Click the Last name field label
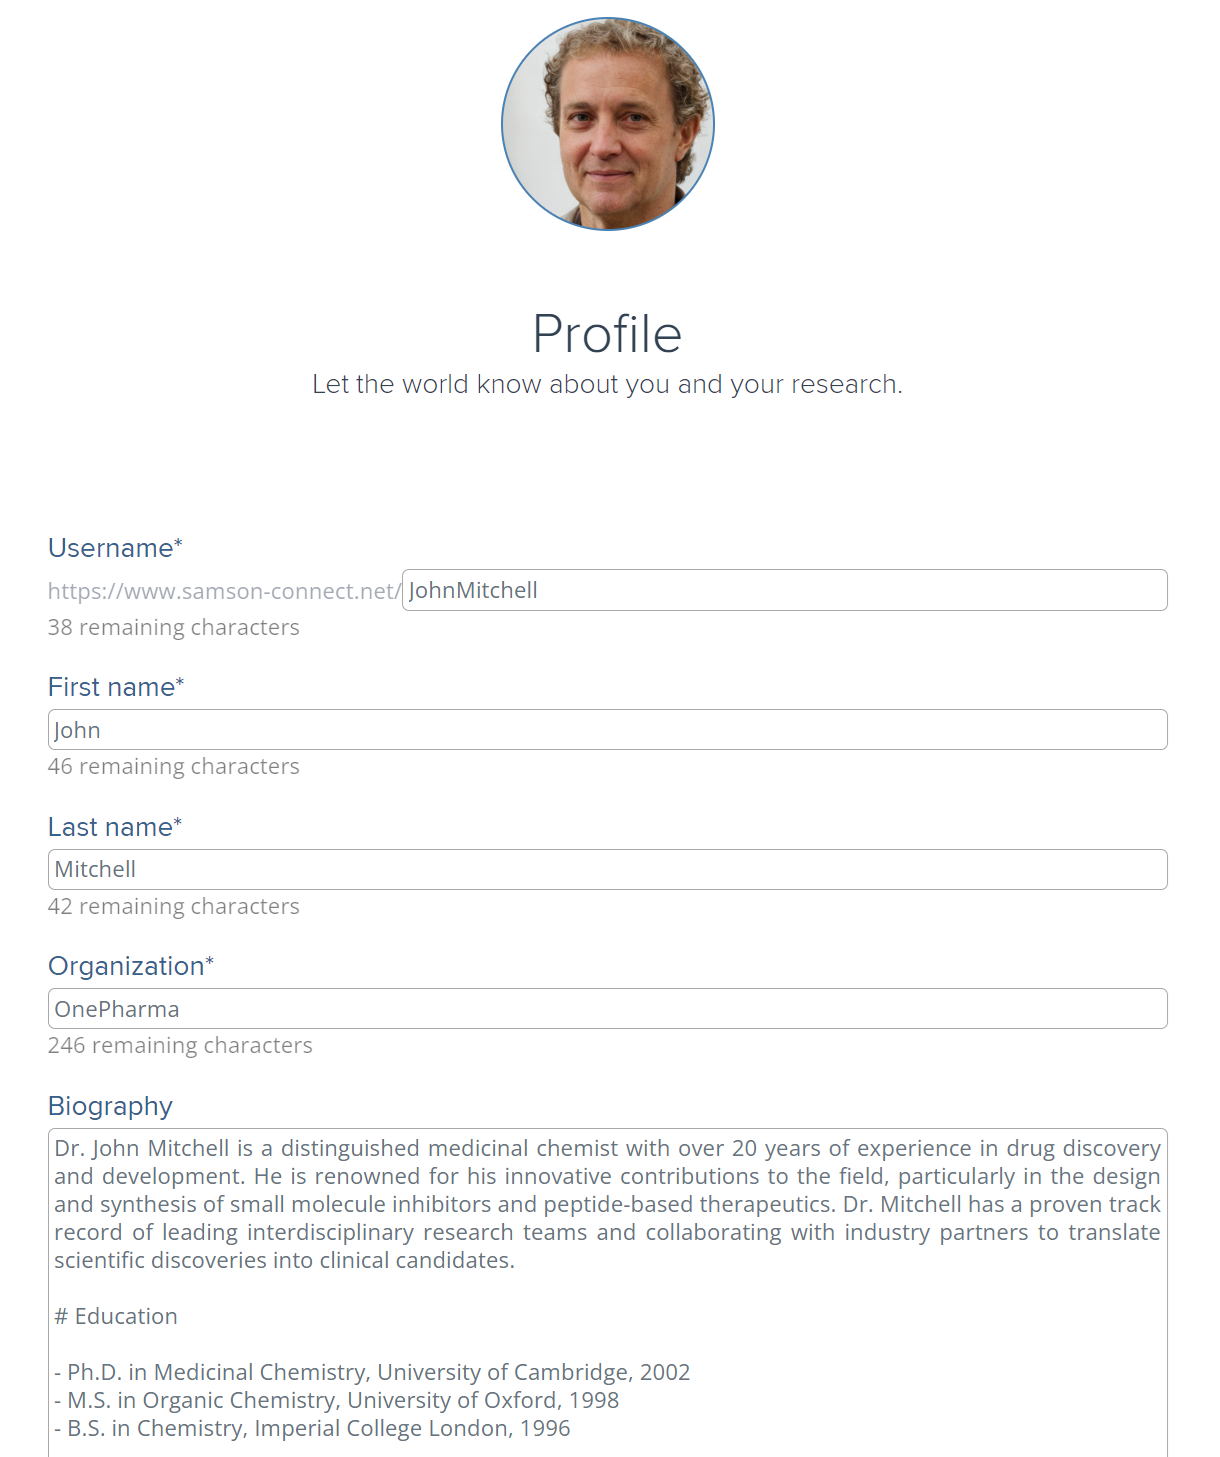Viewport: 1220px width, 1457px height. coord(113,826)
